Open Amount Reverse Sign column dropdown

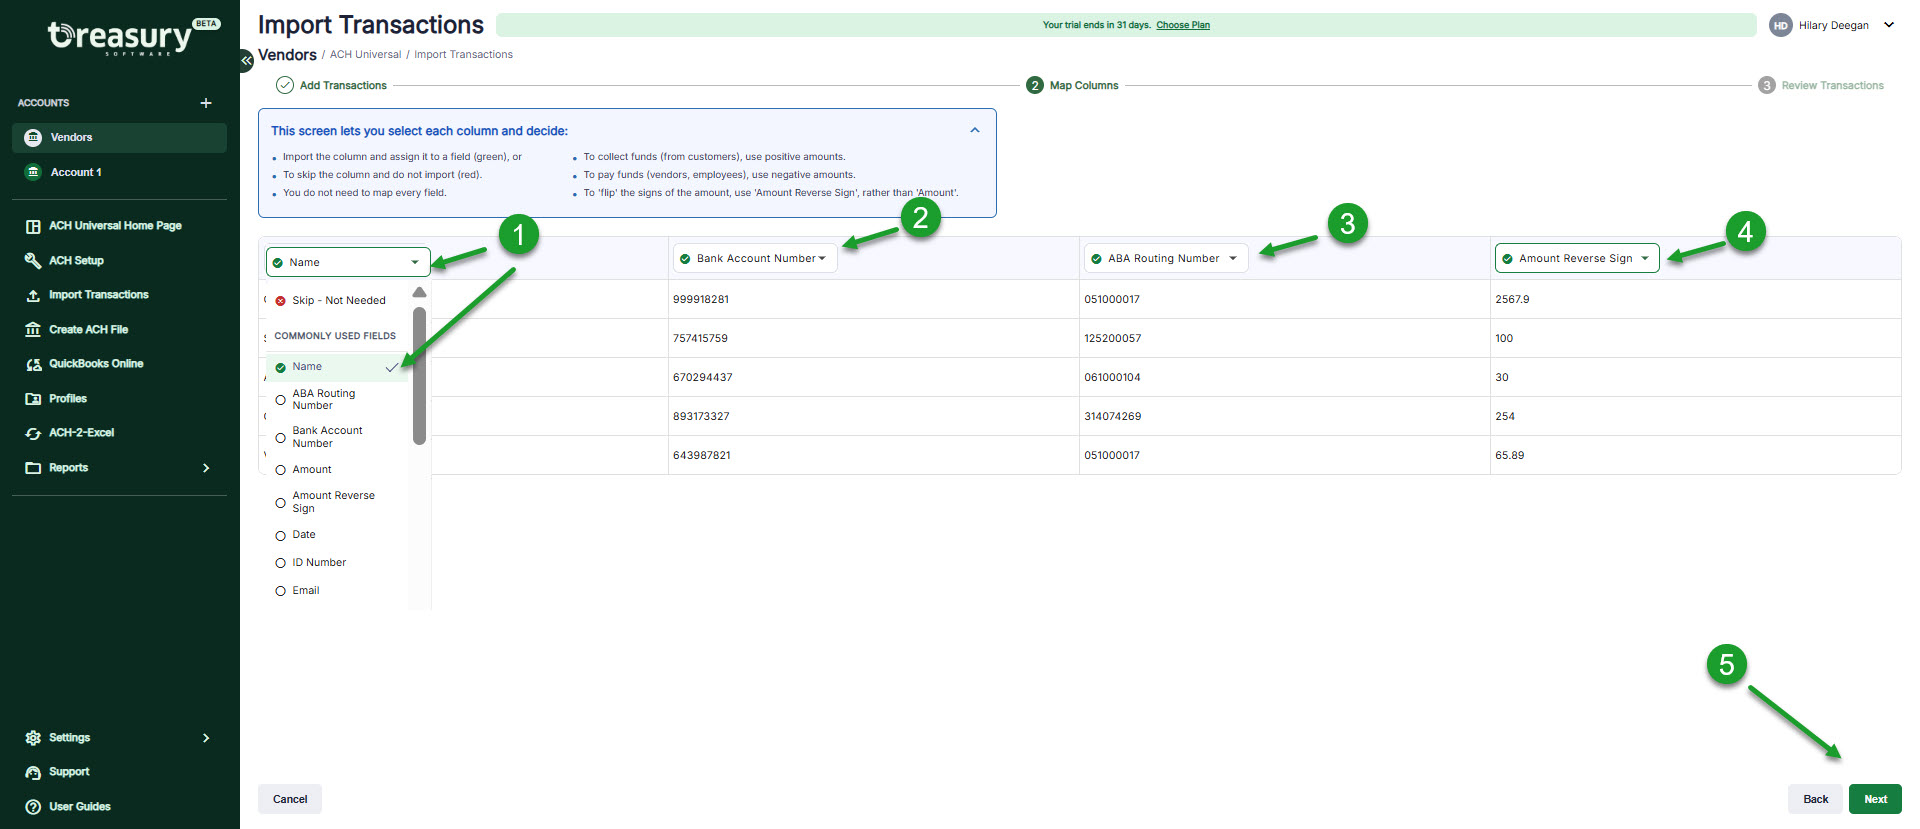coord(1577,258)
